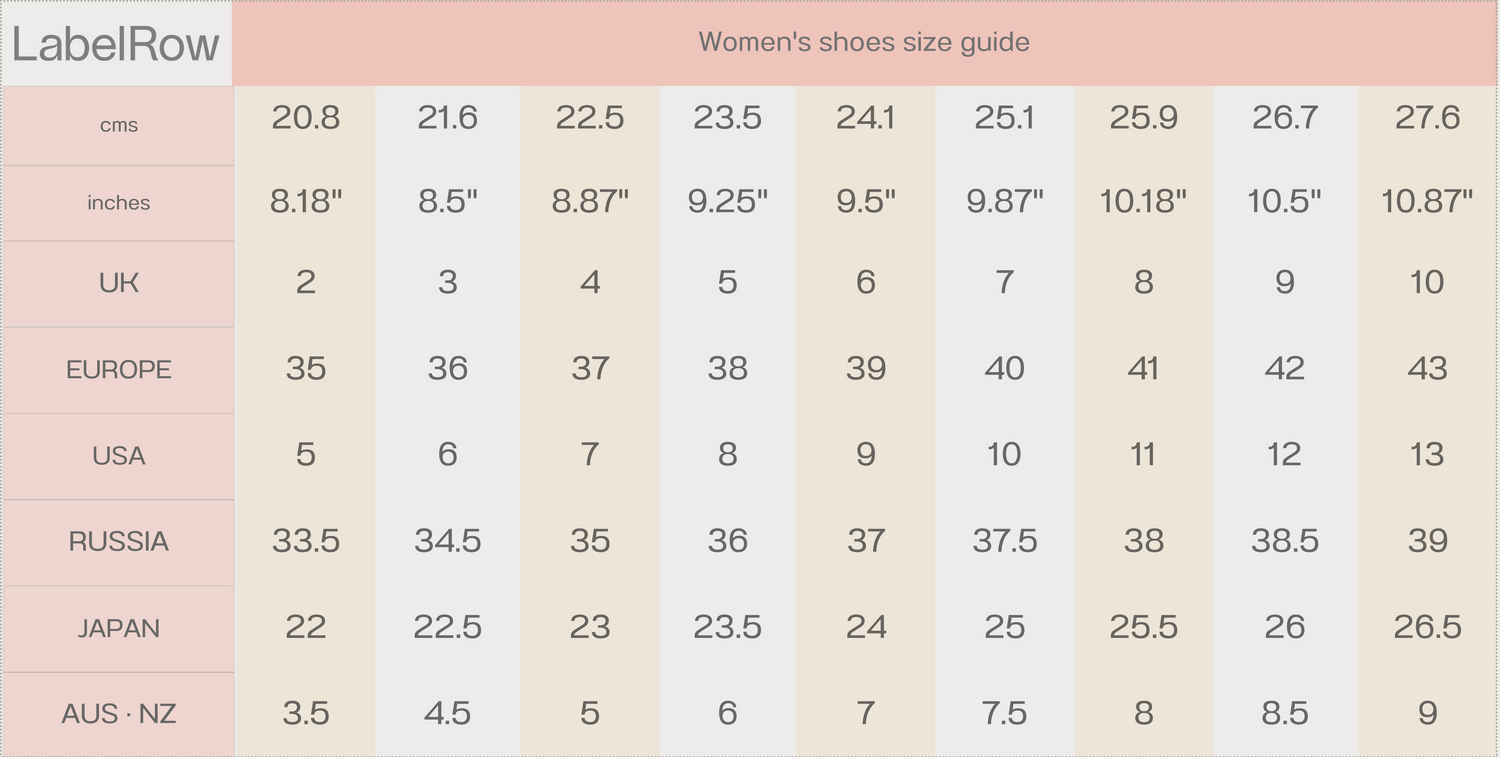Click the Women's shoes size guide title

864,42
